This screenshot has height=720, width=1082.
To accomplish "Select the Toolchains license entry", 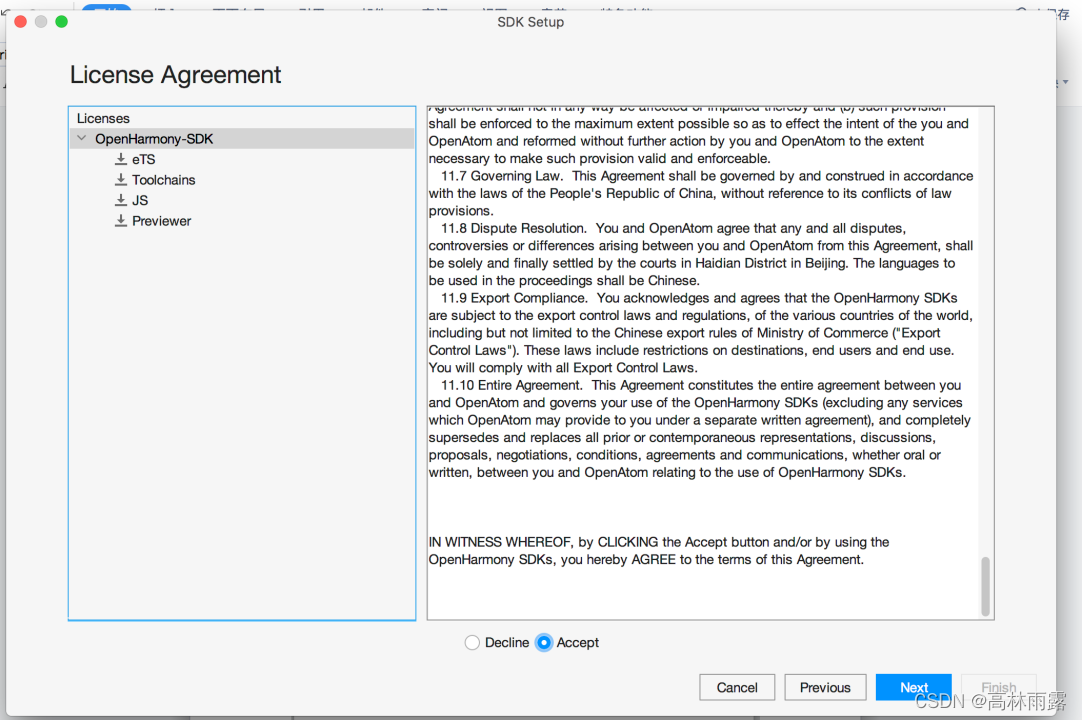I will (x=164, y=180).
